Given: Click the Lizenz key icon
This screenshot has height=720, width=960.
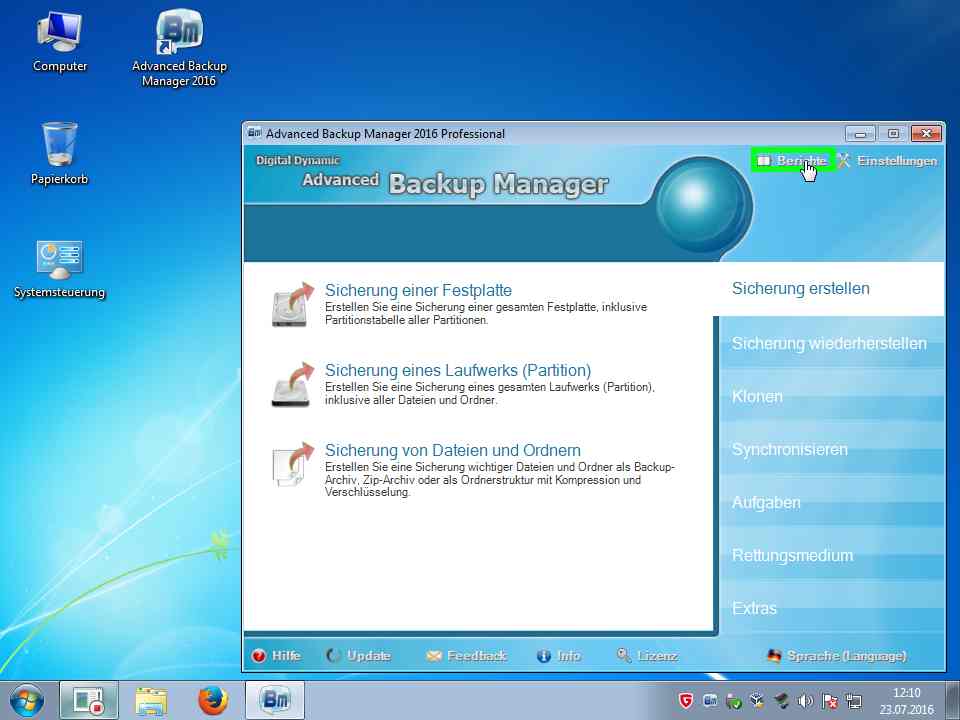Looking at the screenshot, I should (x=624, y=656).
